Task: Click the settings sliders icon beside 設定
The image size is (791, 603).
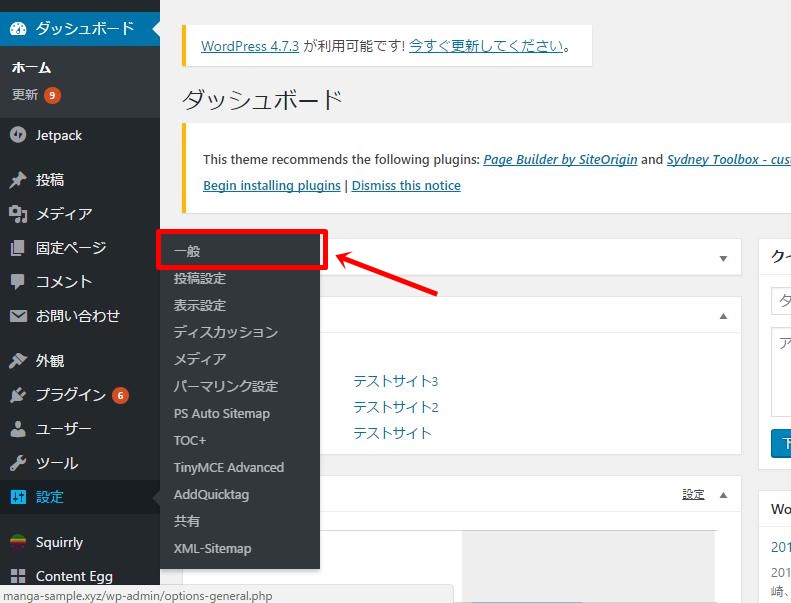Action: pyautogui.click(x=18, y=497)
